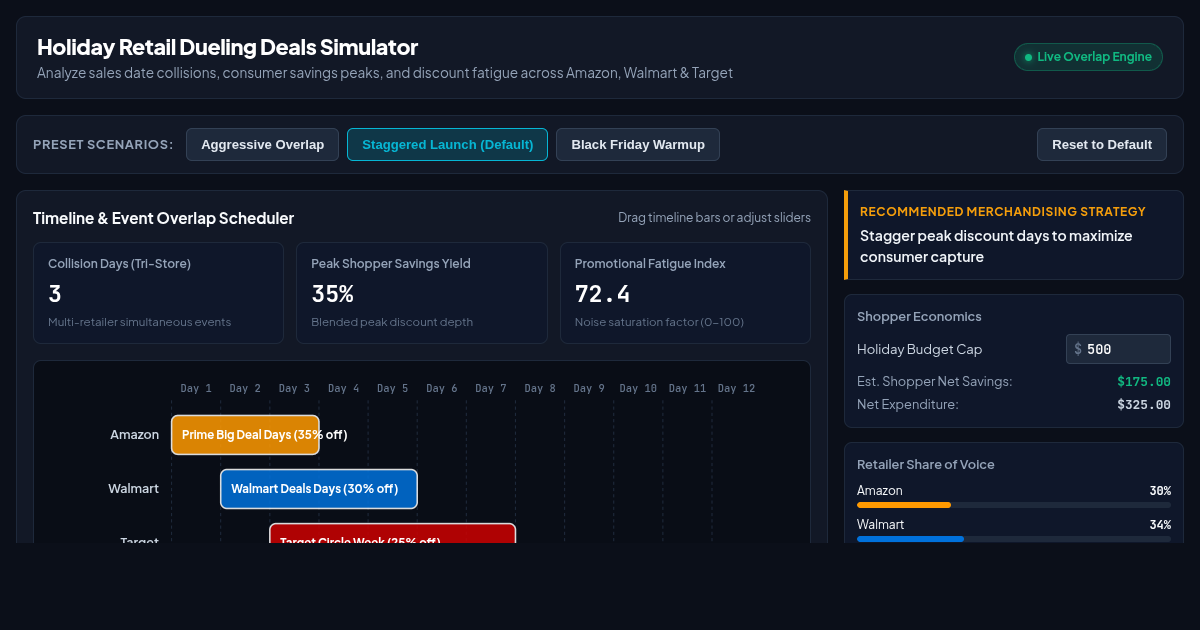
Task: Choose Staggered Launch (Default) scenario
Action: [447, 145]
